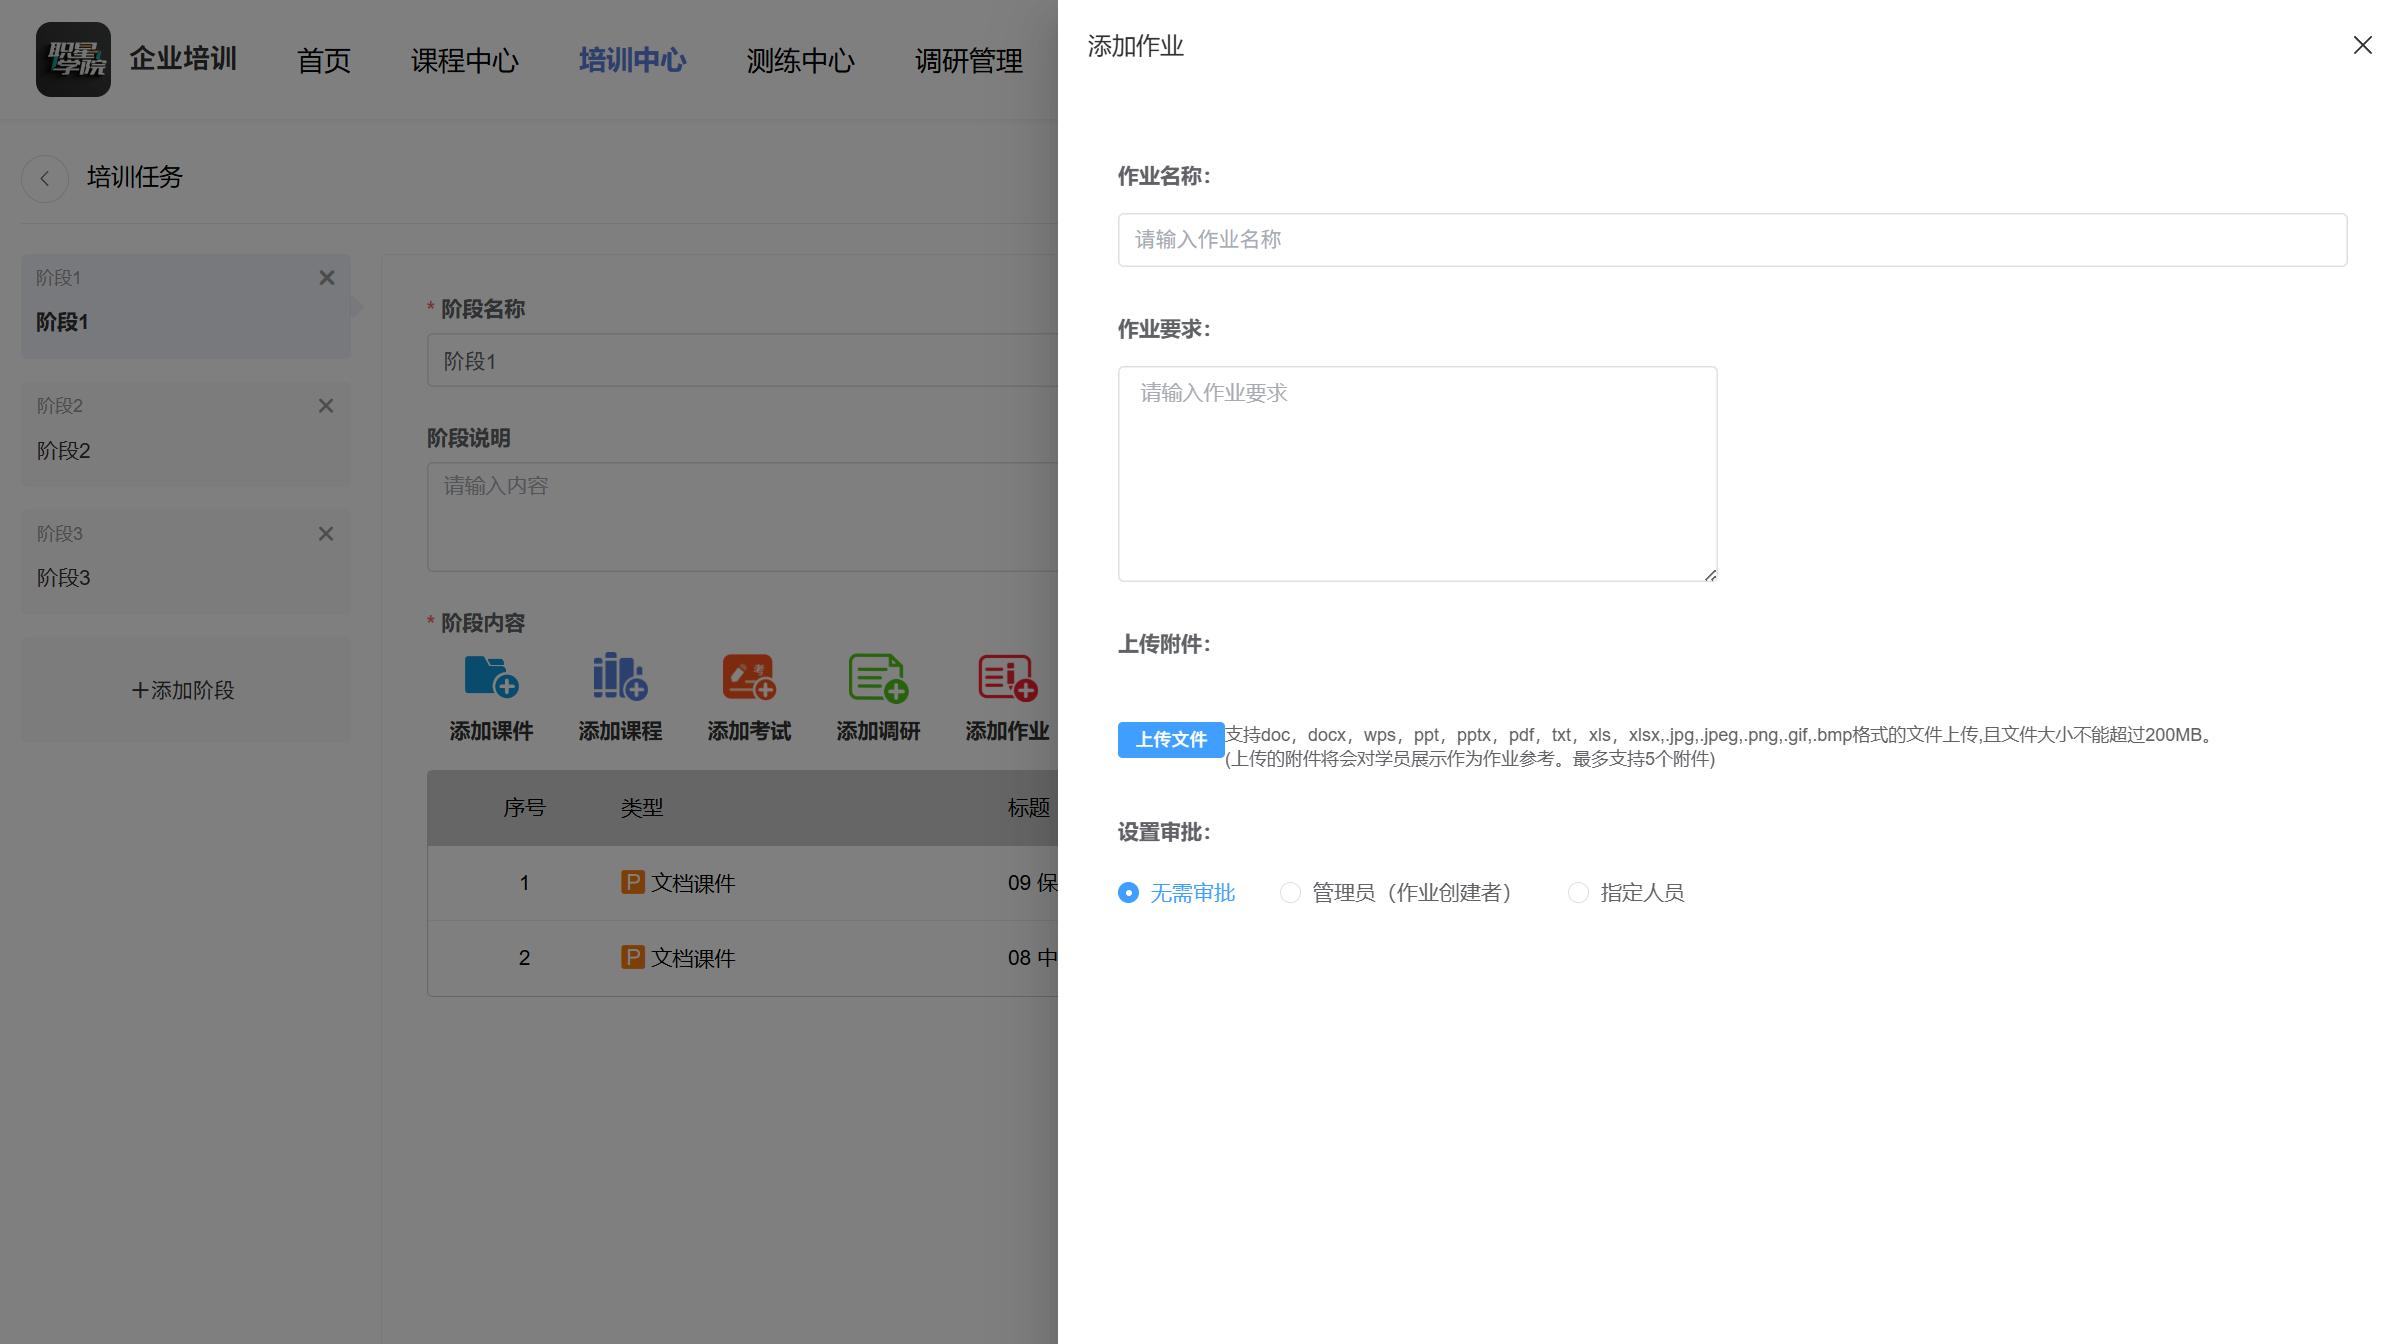
Task: Click the PPT document icon in table row 1
Action: [634, 883]
